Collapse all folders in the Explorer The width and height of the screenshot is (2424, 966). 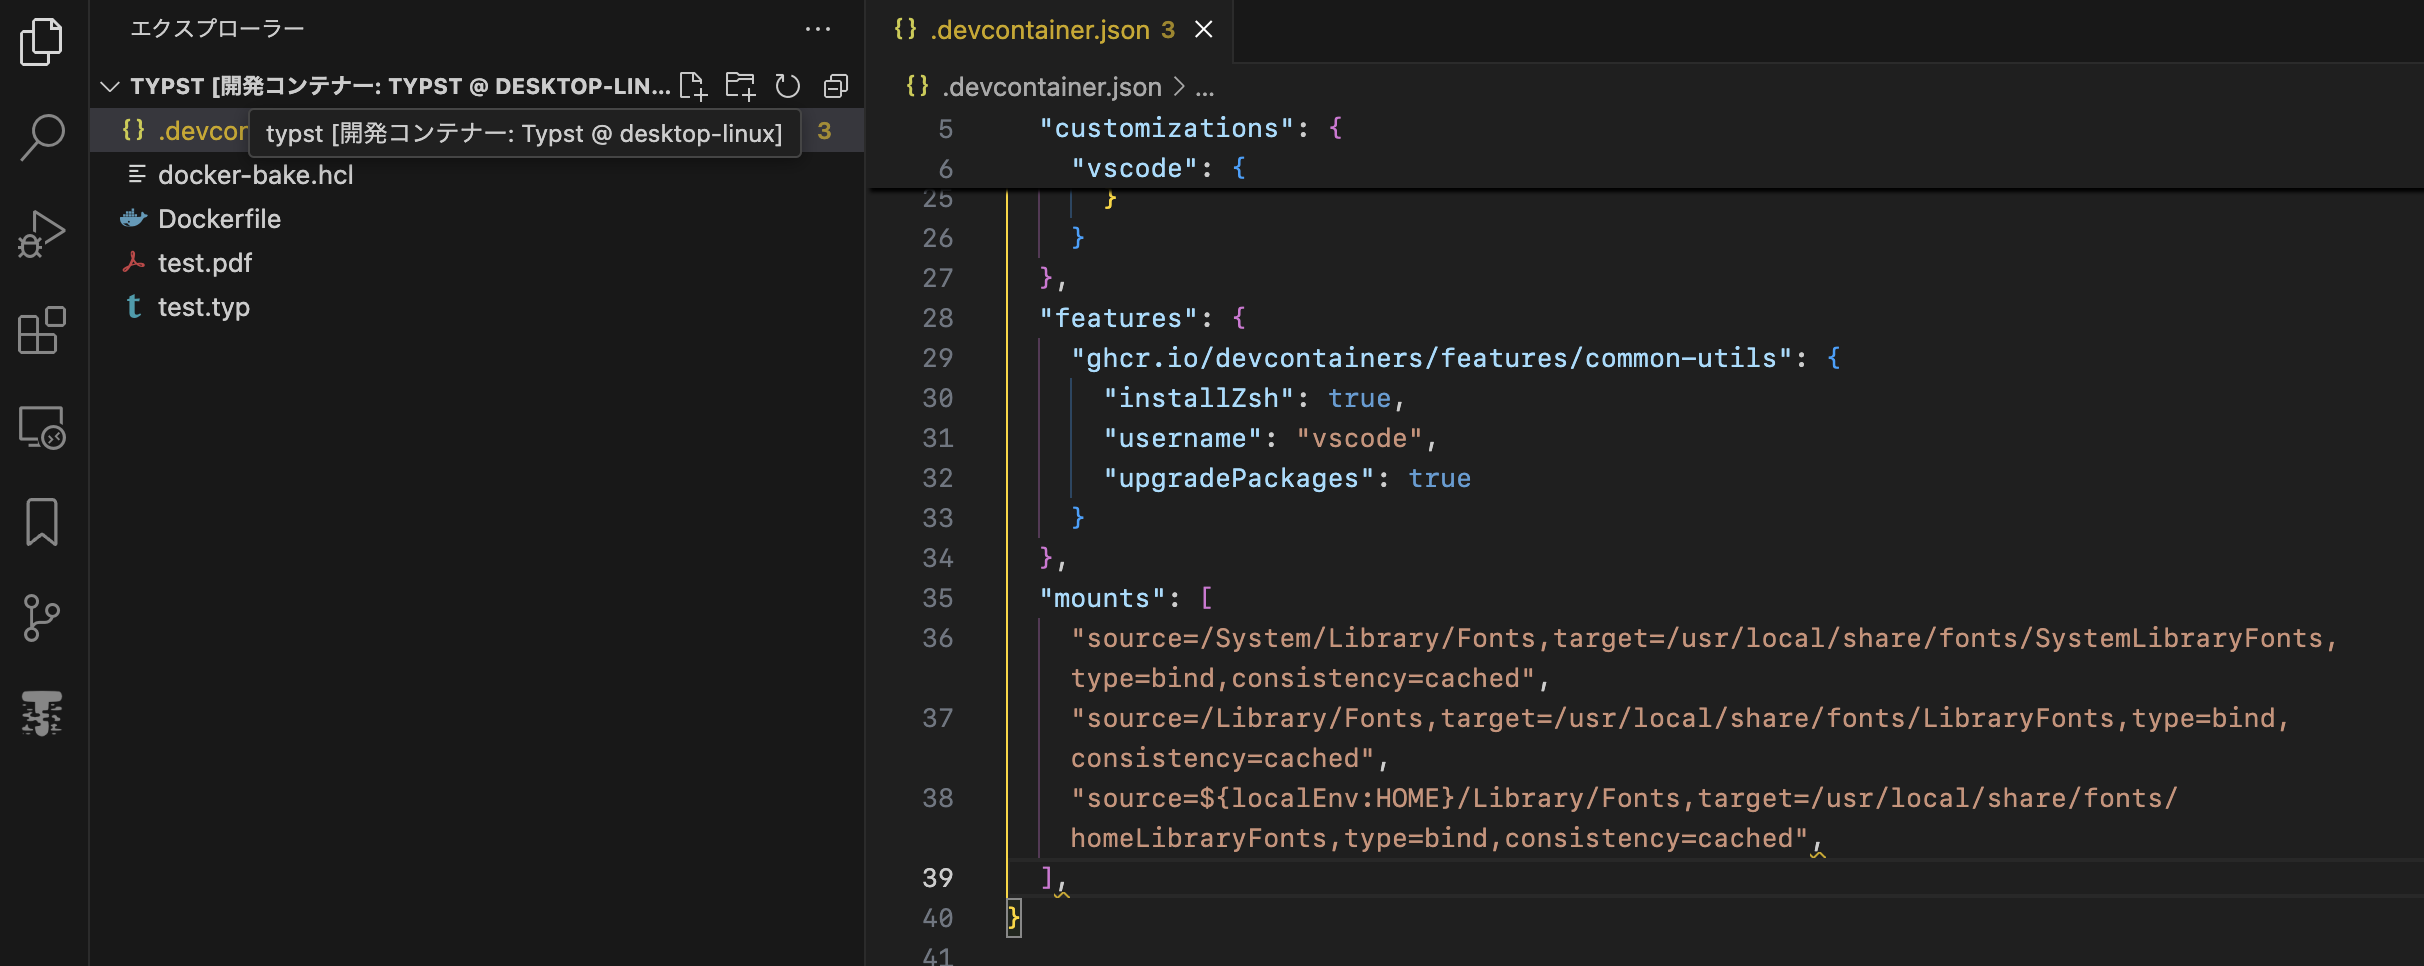point(835,86)
